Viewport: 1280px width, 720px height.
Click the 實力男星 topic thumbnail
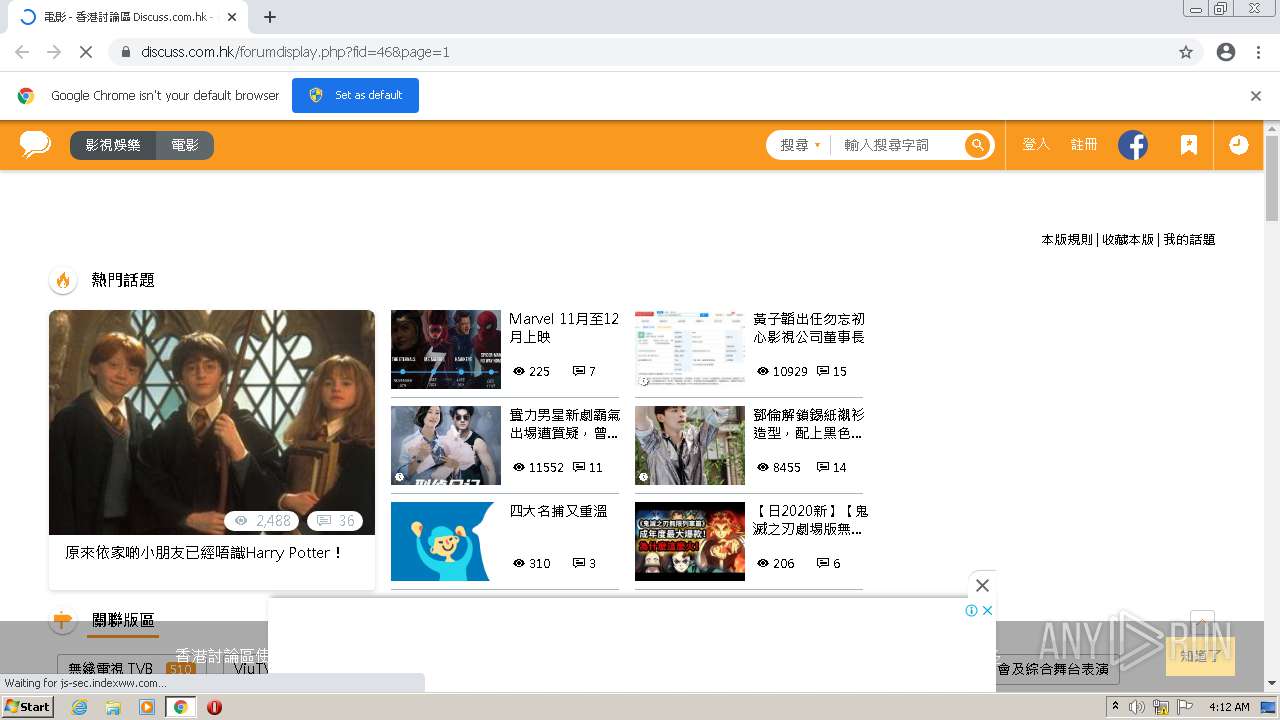click(446, 445)
